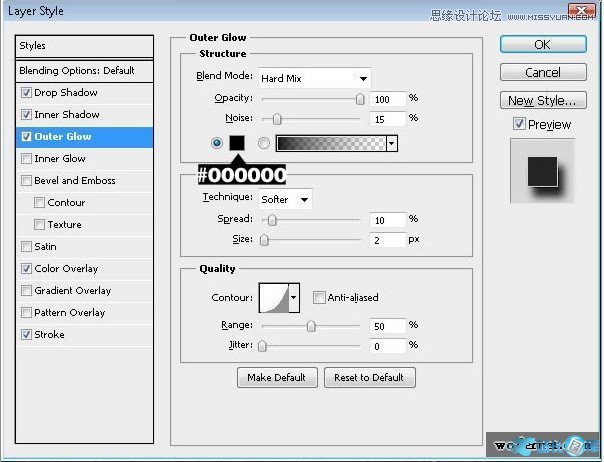Open the Blend Mode dropdown
The height and width of the screenshot is (462, 604).
coord(313,78)
